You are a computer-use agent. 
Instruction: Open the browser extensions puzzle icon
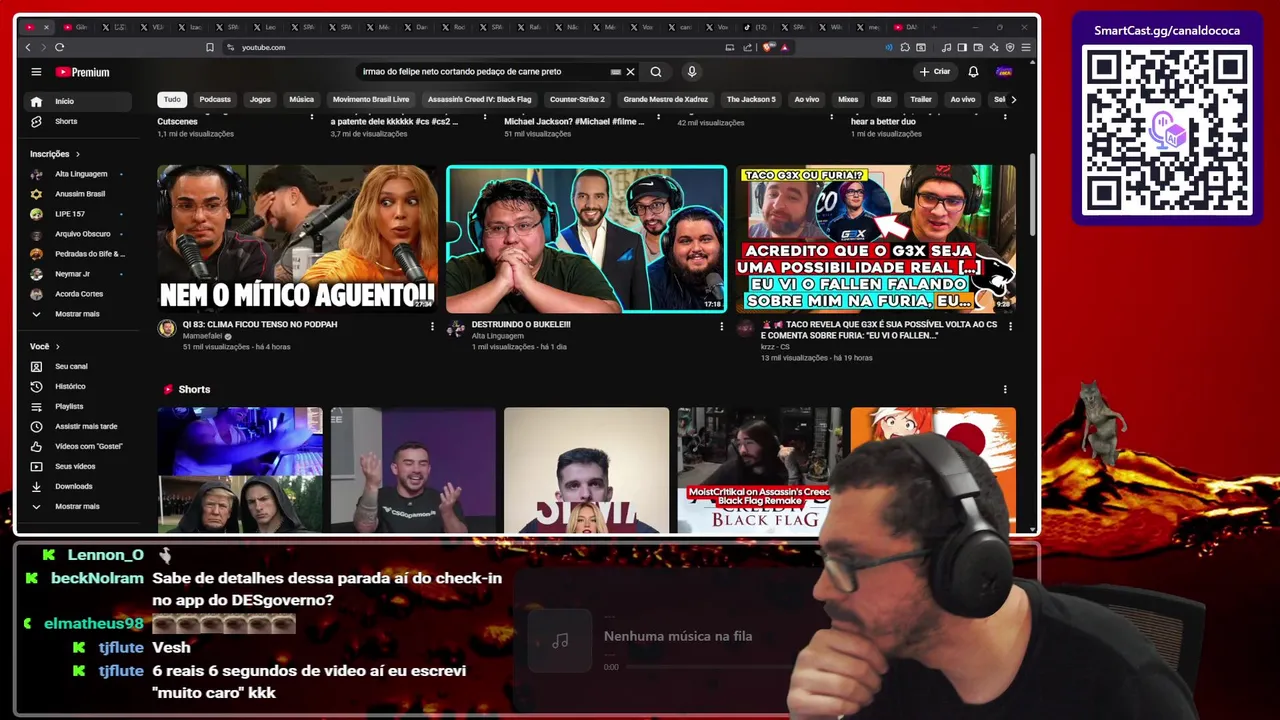pos(905,47)
